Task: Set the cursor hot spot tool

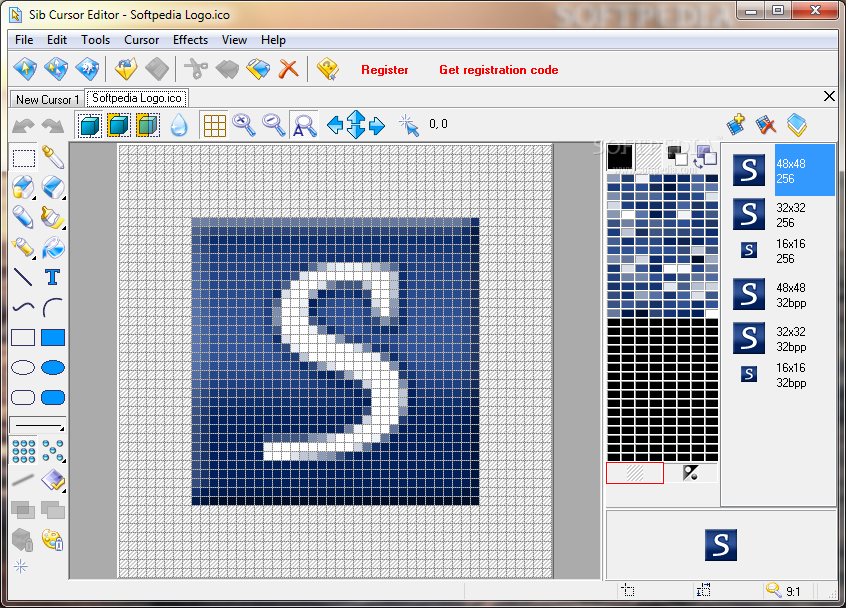Action: 408,125
